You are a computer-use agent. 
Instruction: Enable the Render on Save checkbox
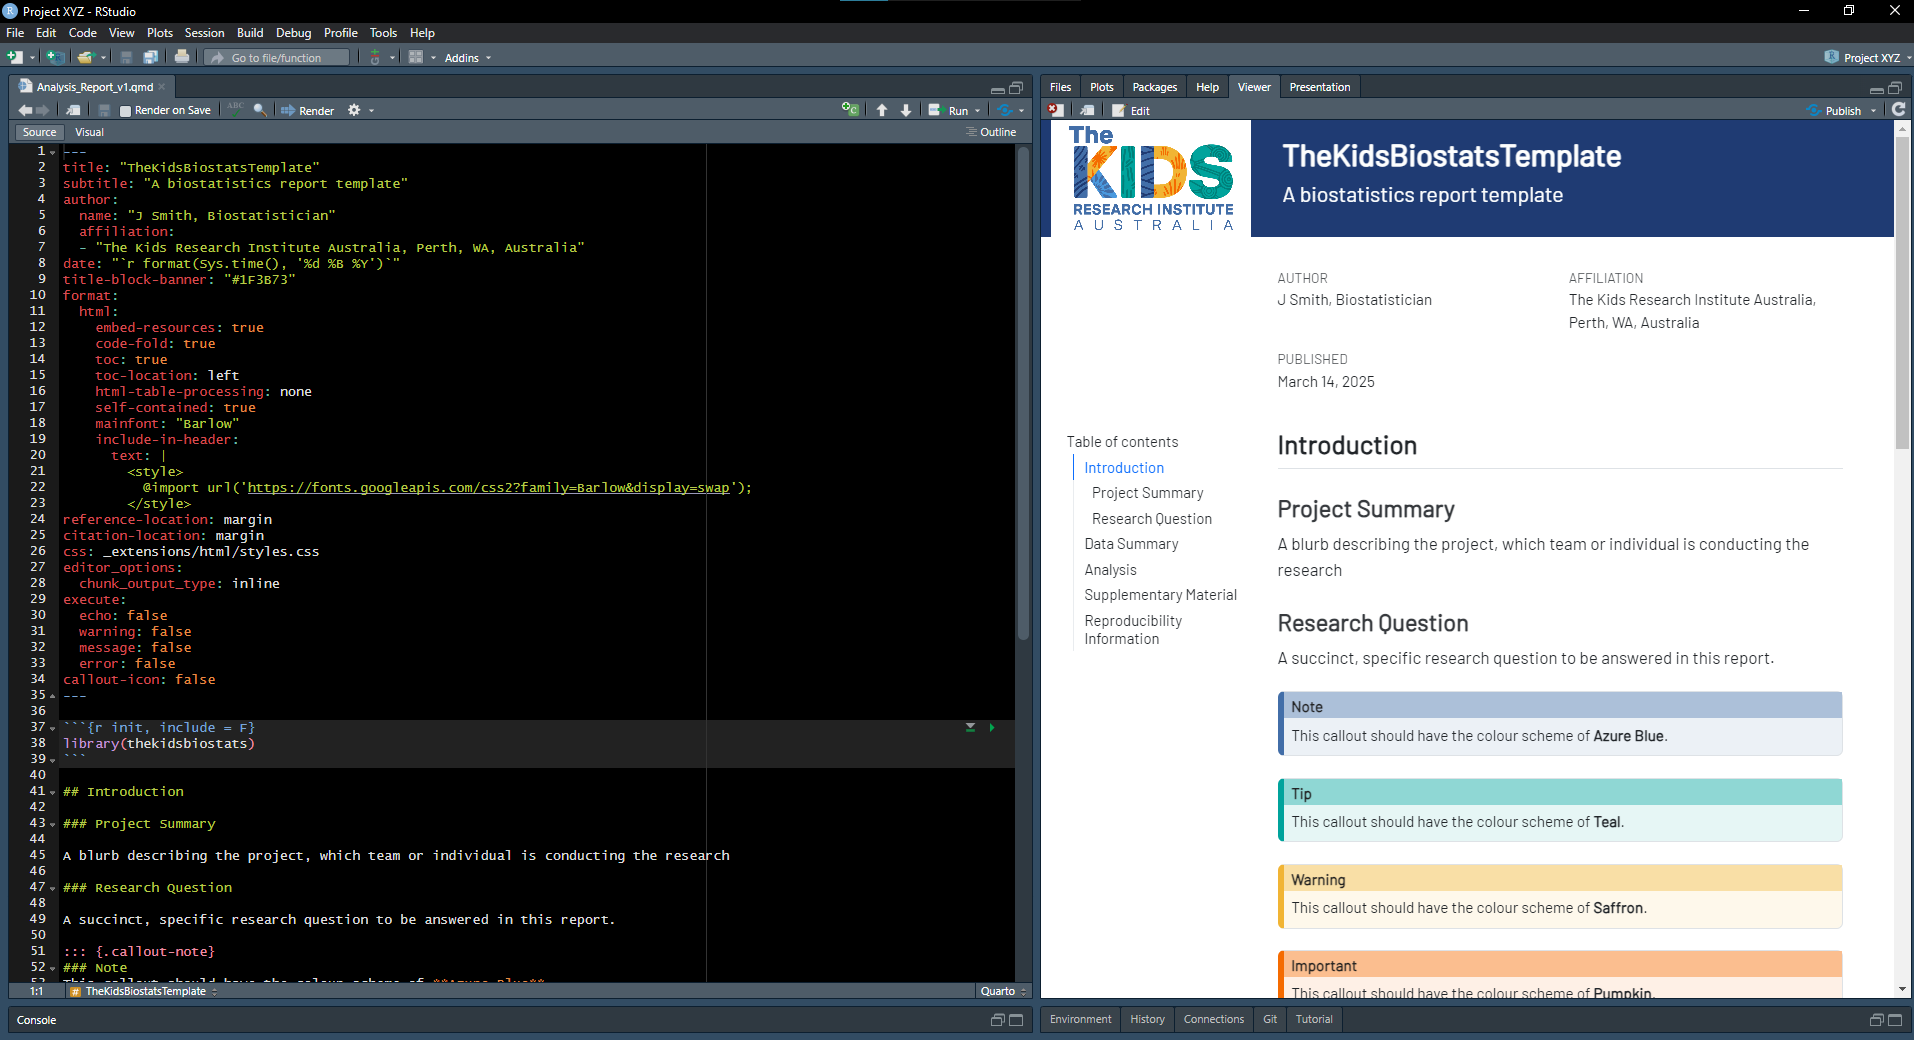coord(126,111)
